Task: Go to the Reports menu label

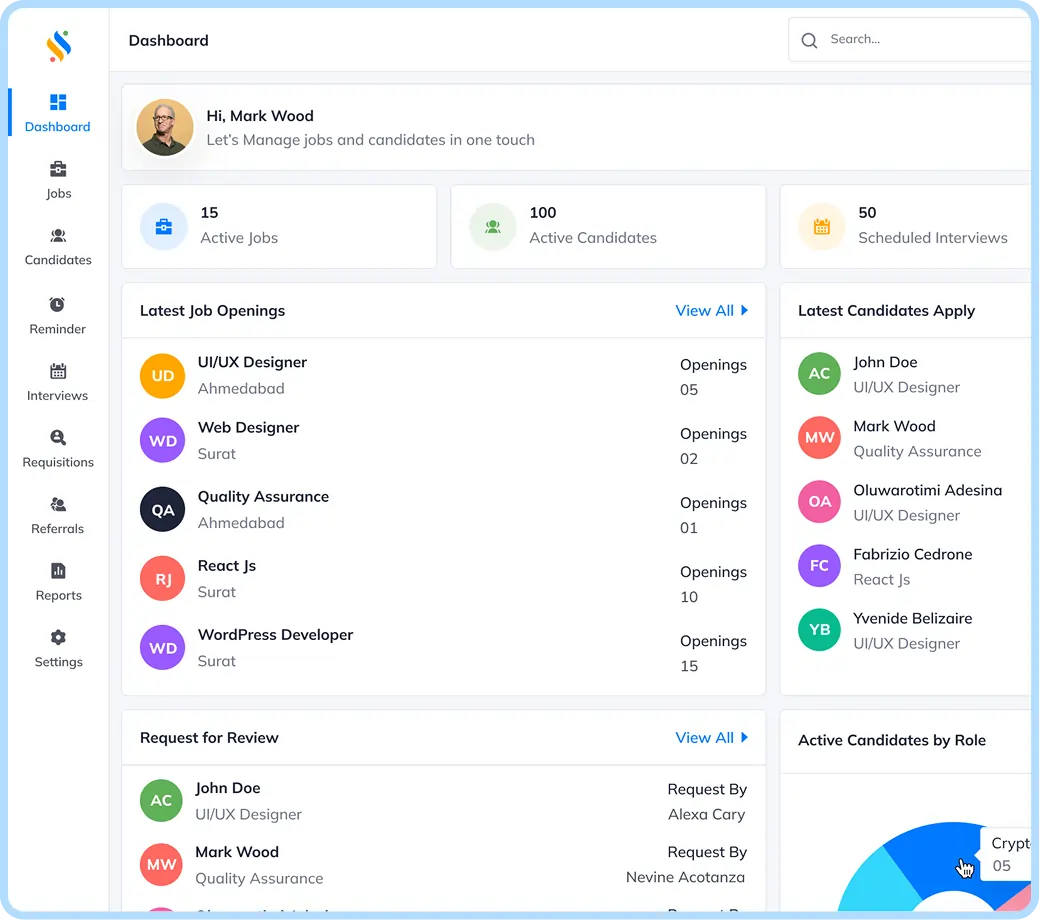Action: click(58, 596)
